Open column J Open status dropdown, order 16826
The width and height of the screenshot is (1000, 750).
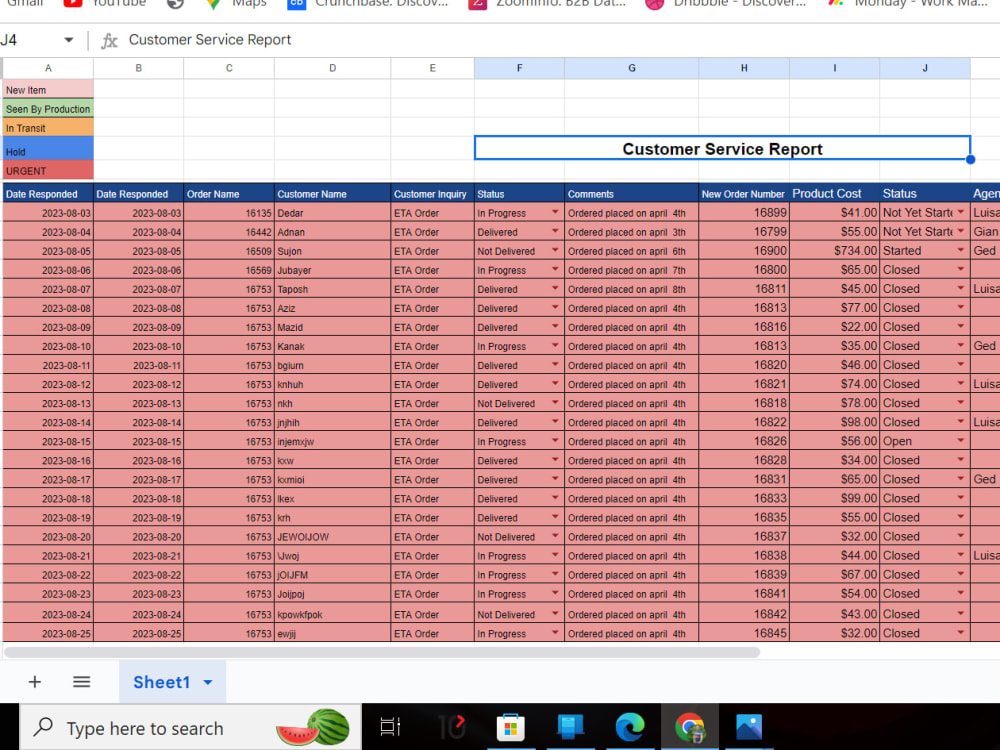pyautogui.click(x=960, y=441)
